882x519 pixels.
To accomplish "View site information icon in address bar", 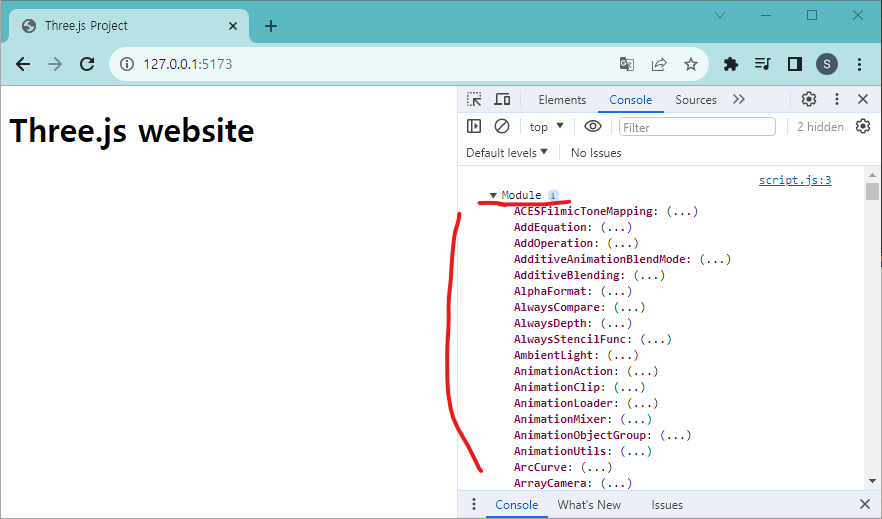I will point(127,64).
